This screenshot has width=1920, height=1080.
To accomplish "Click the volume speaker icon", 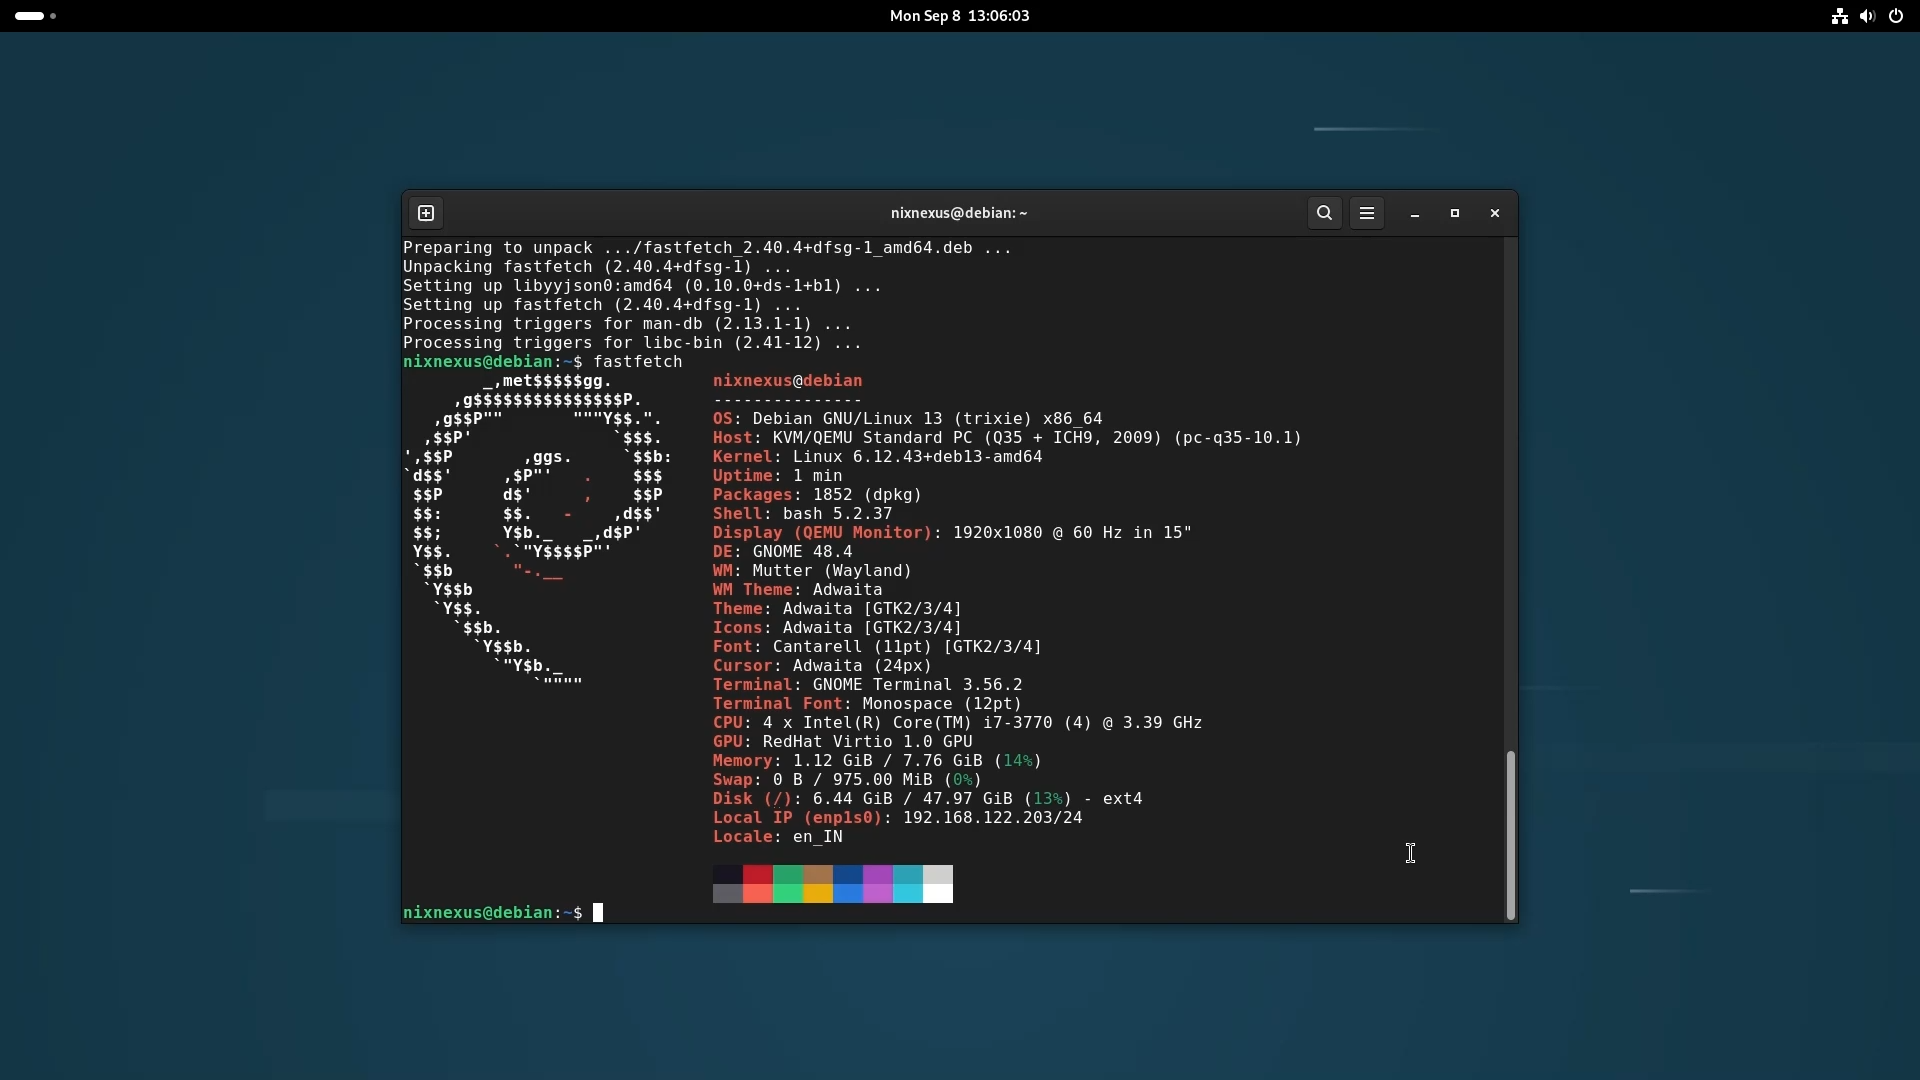I will 1868,16.
